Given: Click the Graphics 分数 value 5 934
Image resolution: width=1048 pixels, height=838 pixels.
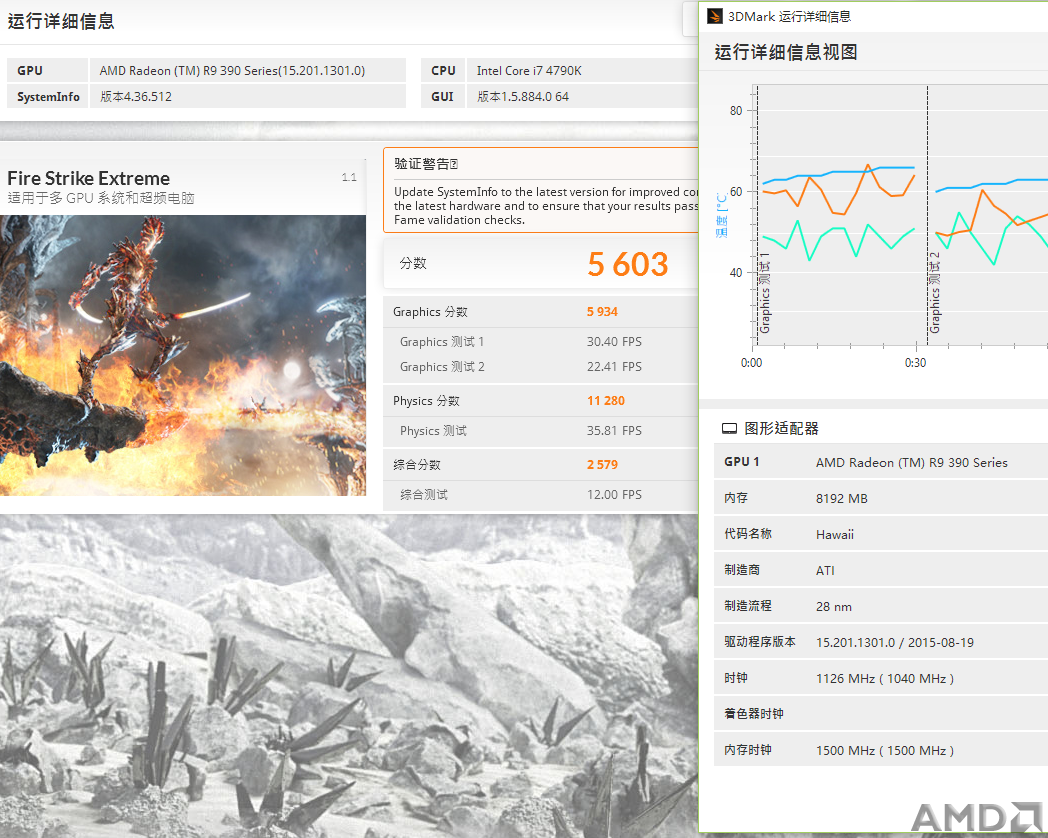Looking at the screenshot, I should [602, 311].
